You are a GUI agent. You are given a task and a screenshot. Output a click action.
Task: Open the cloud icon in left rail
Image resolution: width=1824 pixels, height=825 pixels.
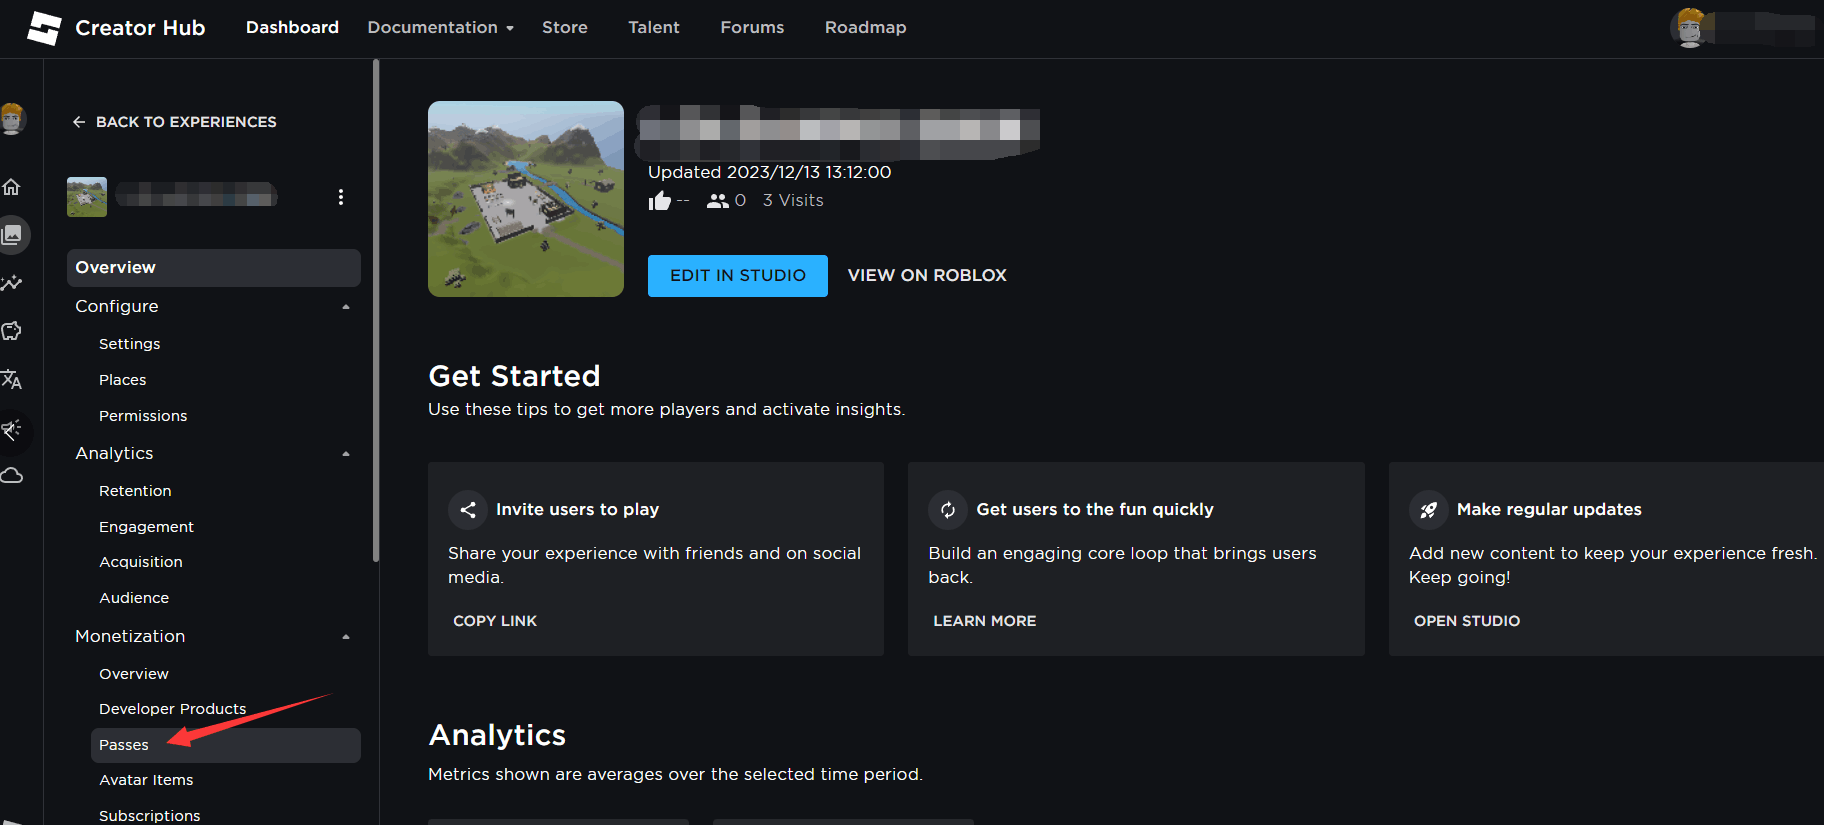coord(12,475)
